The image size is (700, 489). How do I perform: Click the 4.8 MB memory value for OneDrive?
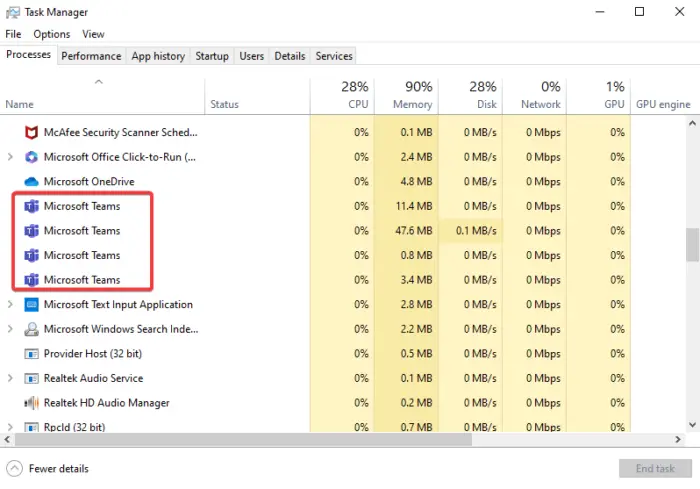[x=416, y=182]
